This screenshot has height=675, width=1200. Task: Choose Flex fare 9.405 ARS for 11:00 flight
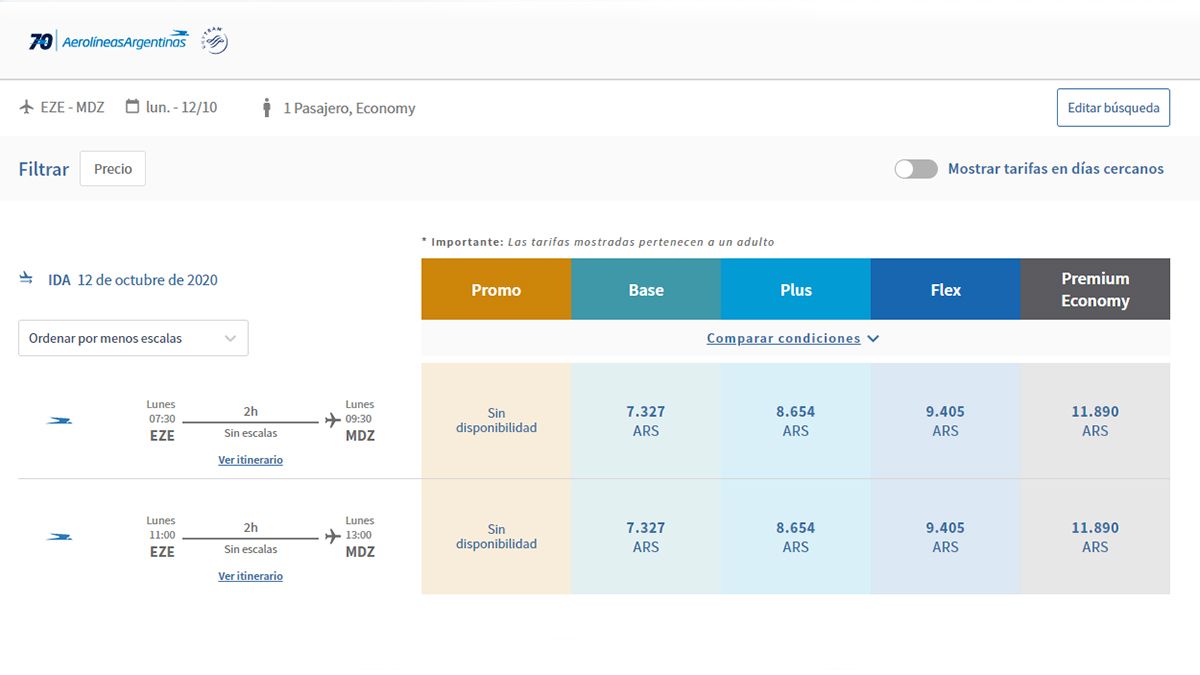tap(945, 537)
